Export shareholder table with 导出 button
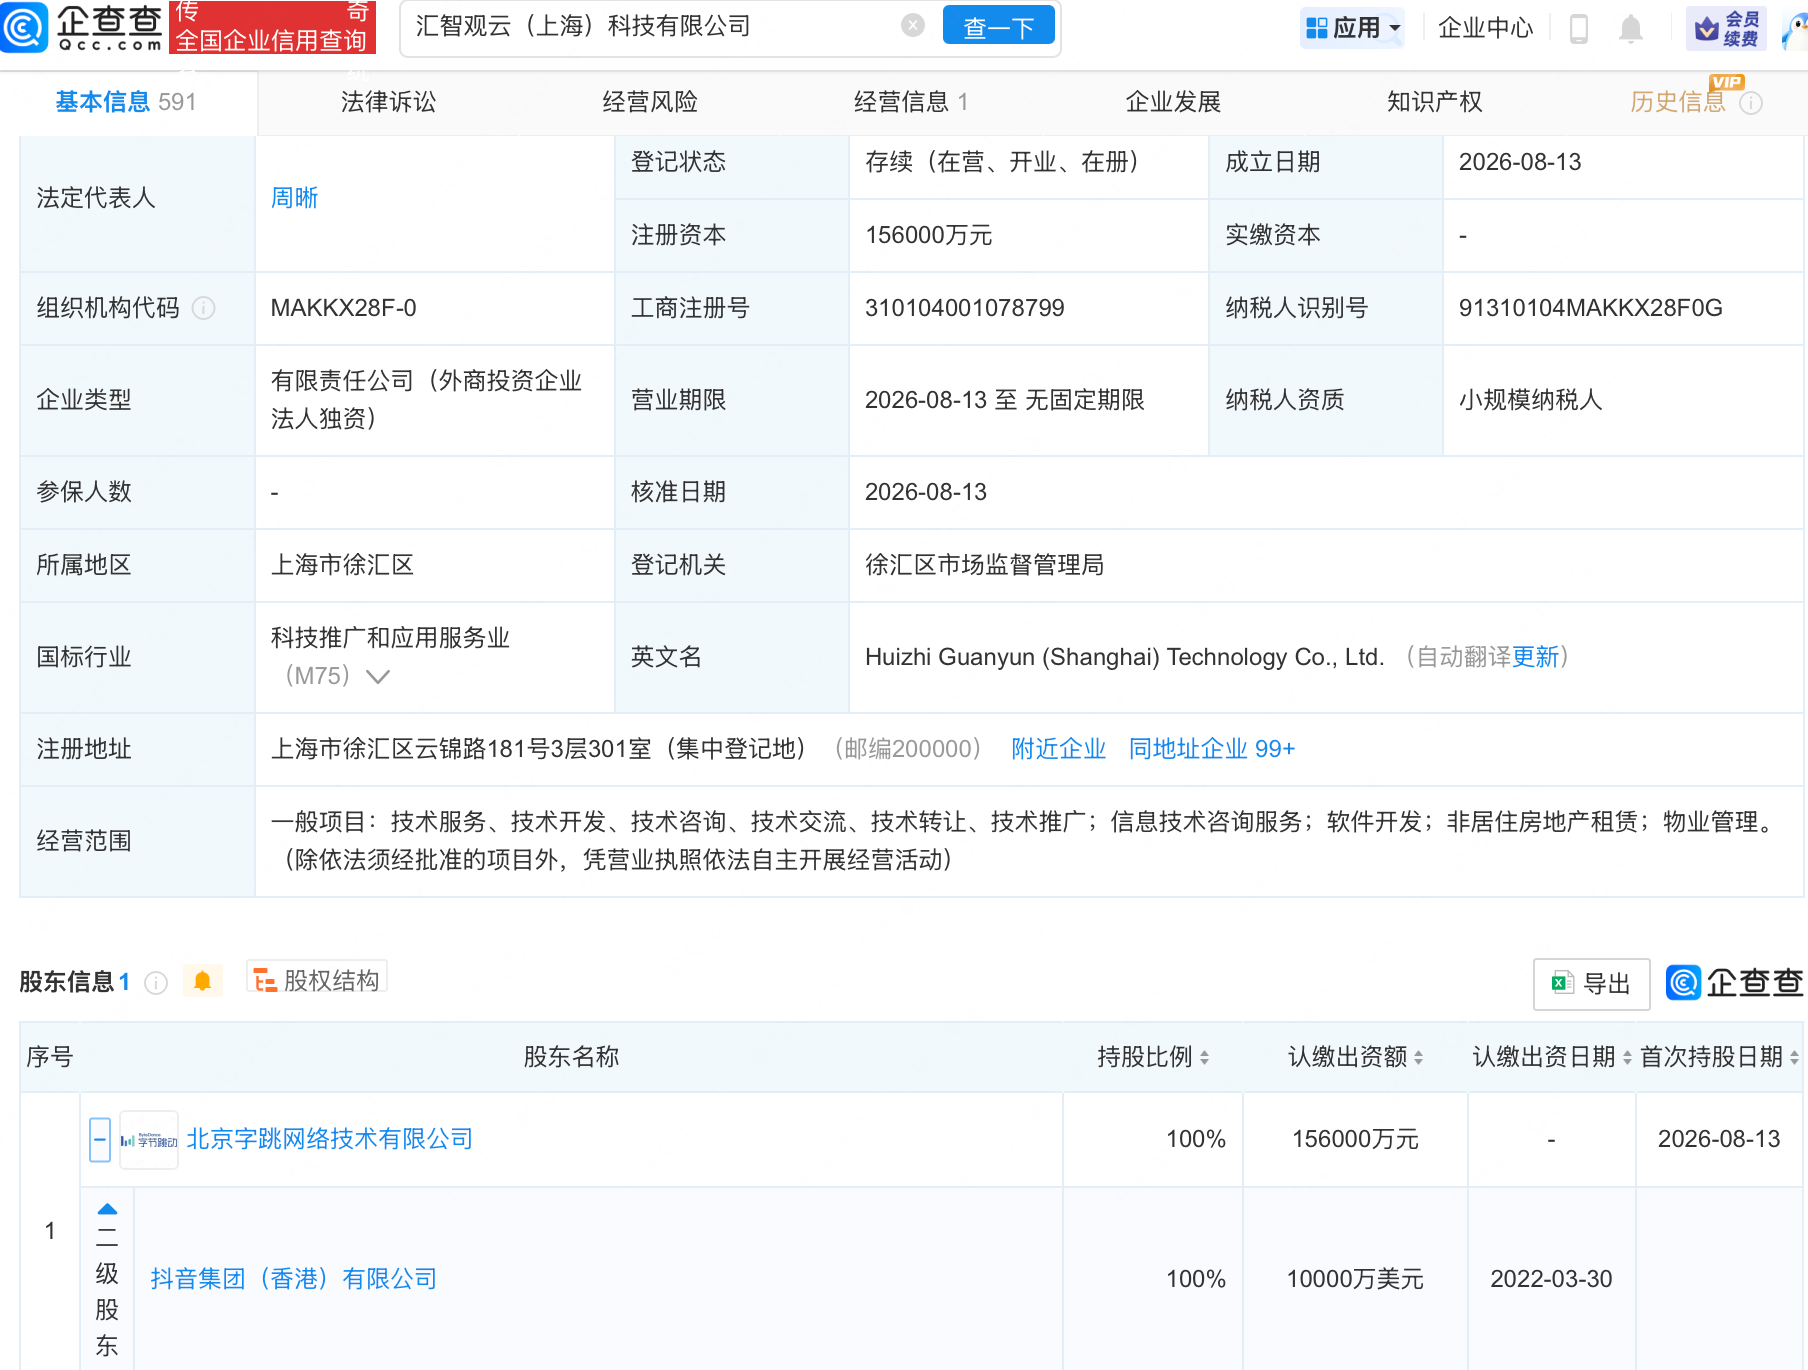Image resolution: width=1808 pixels, height=1370 pixels. pyautogui.click(x=1591, y=984)
